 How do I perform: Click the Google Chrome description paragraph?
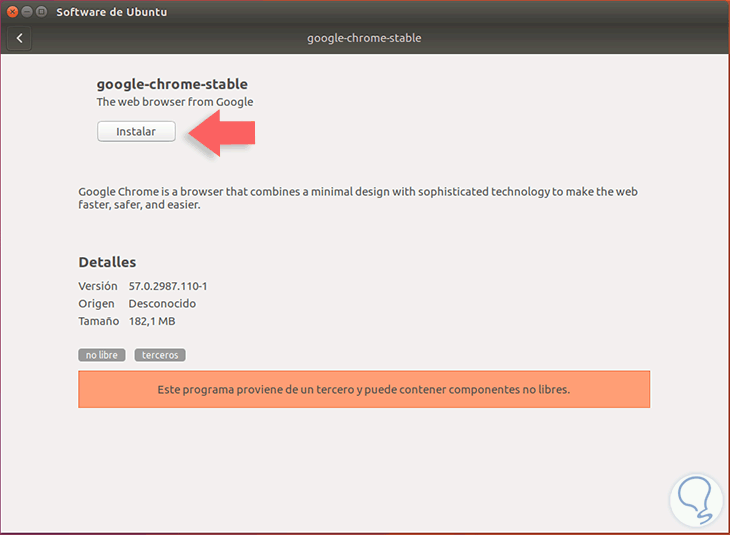point(358,198)
